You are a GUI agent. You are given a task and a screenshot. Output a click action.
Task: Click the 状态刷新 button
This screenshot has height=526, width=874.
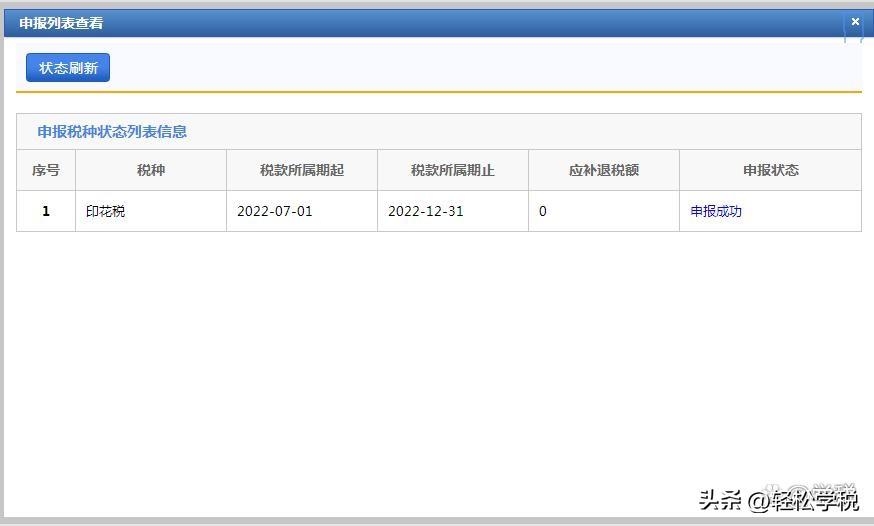[68, 68]
